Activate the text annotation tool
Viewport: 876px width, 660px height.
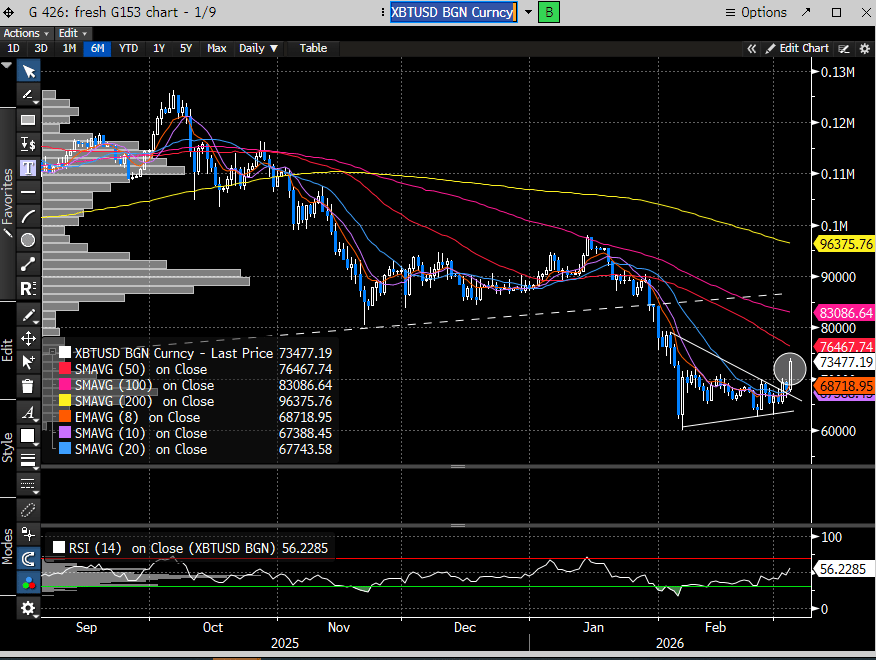pos(29,167)
